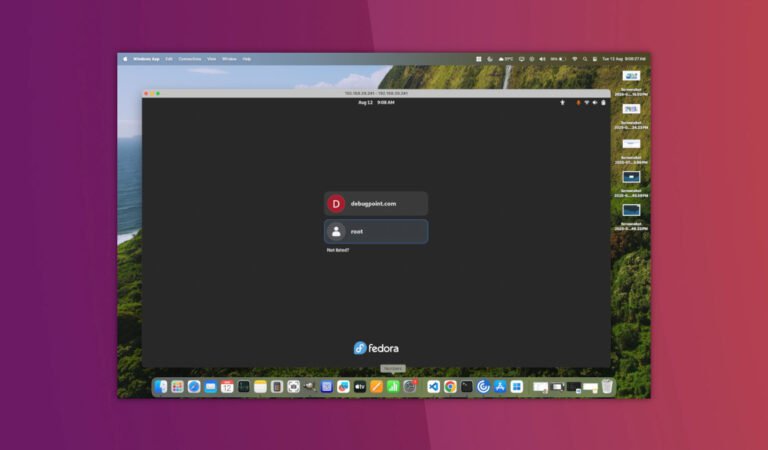Click the Windows logo icon in macOS menu bar
768x450 pixels.
(x=479, y=59)
